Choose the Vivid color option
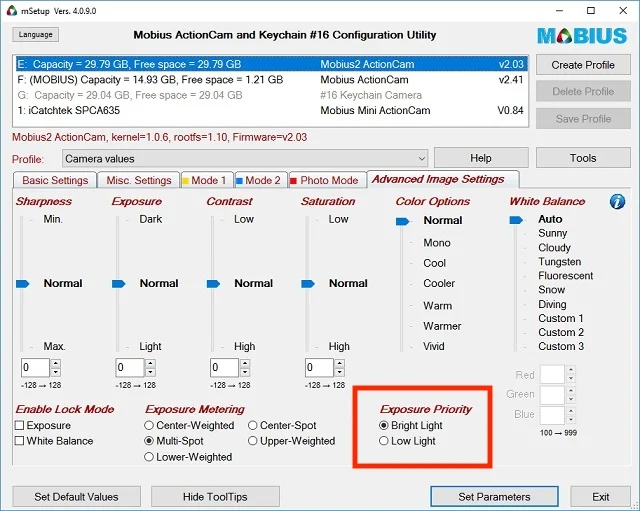 coord(433,347)
